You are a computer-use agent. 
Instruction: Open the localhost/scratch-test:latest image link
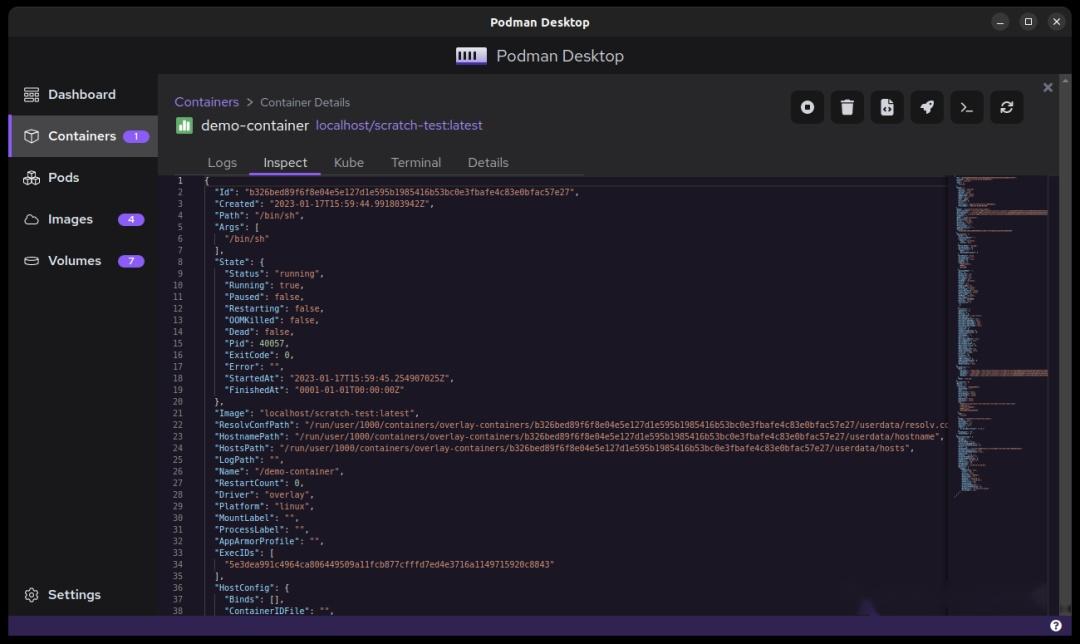[399, 125]
